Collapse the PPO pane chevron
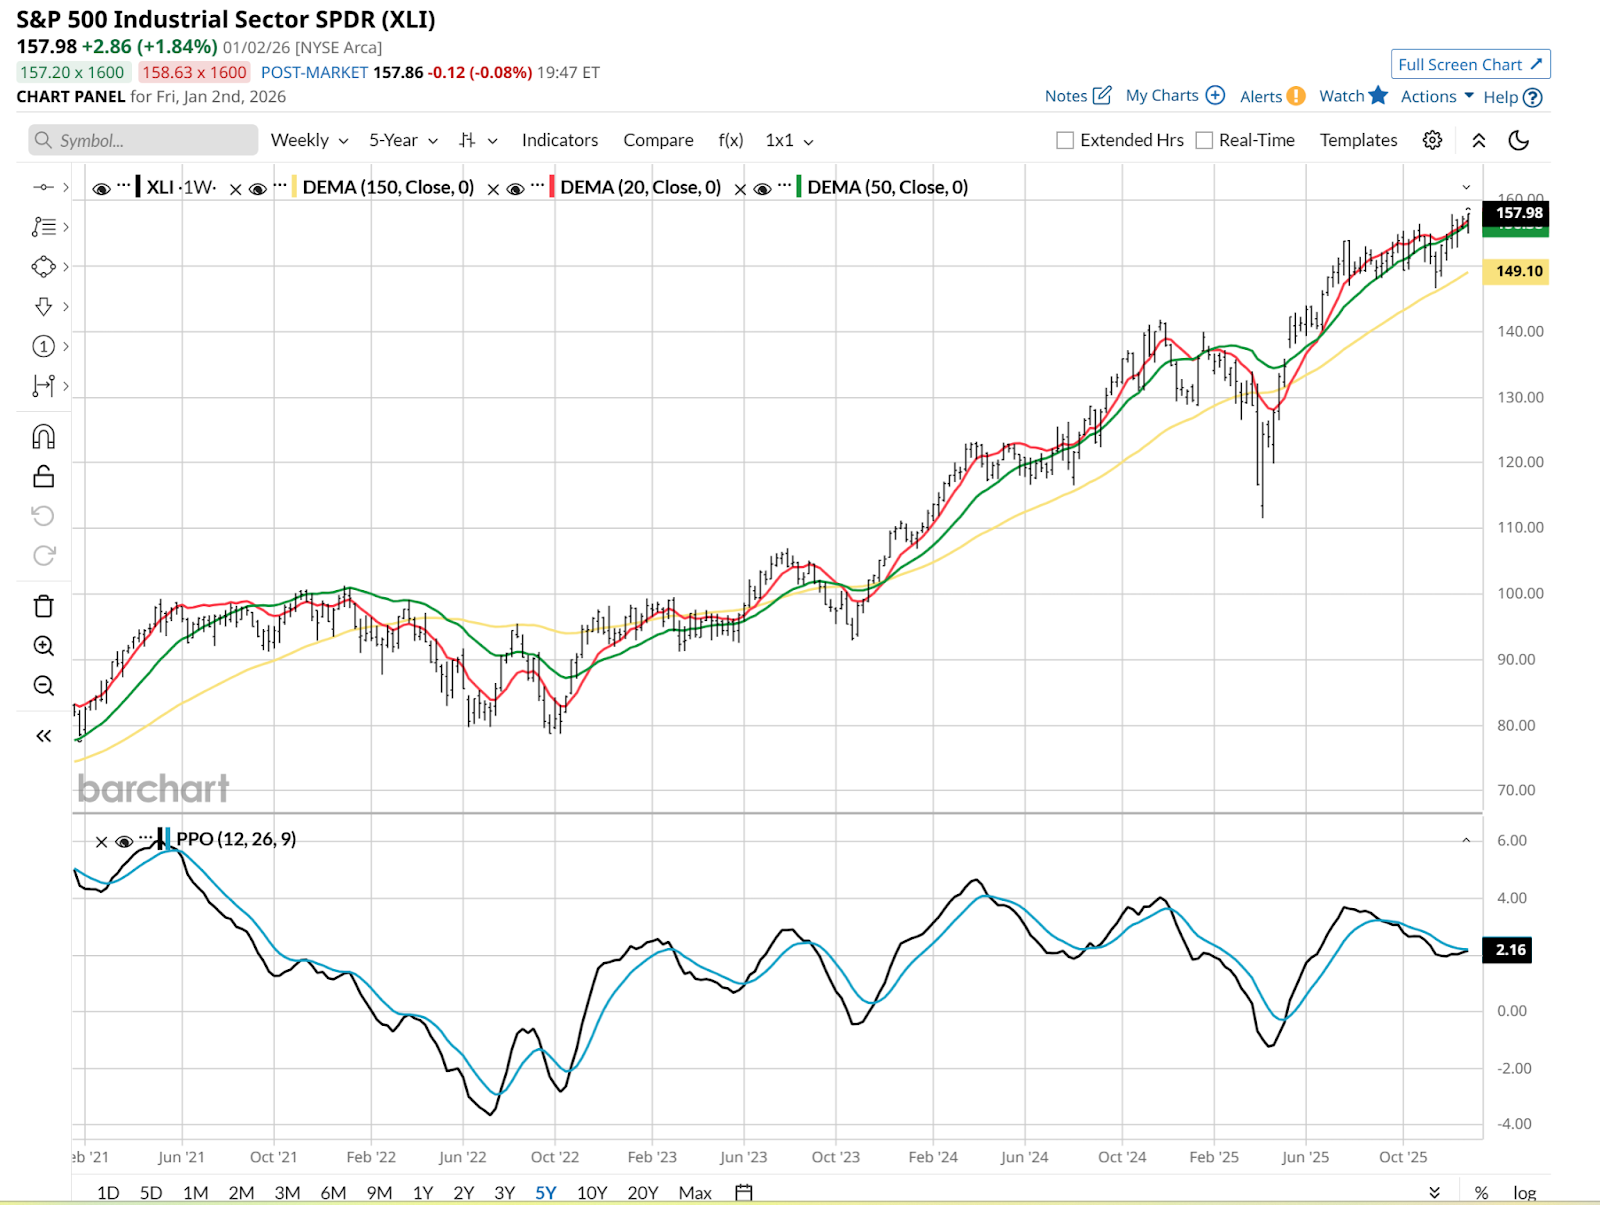 click(x=1466, y=840)
